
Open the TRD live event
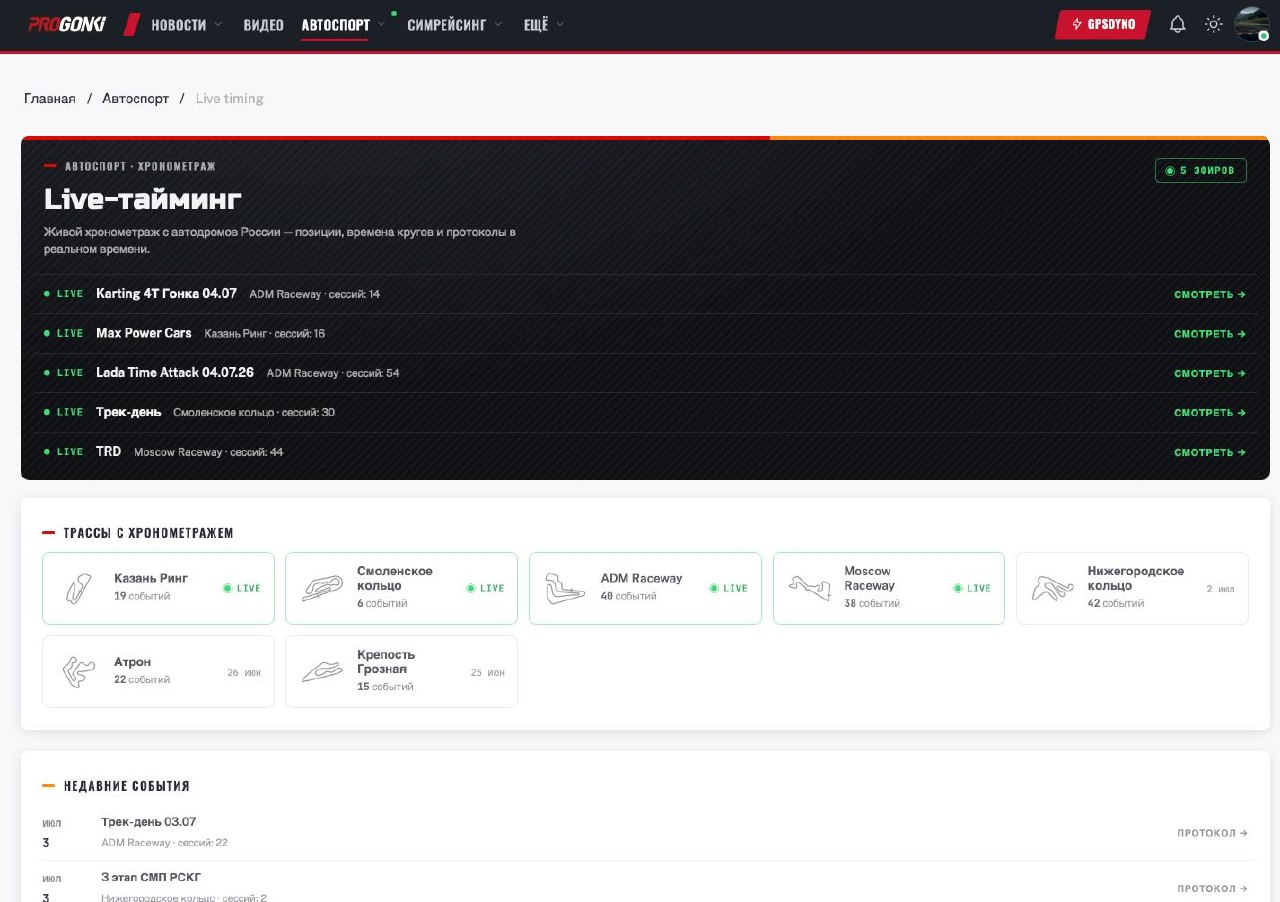coord(108,451)
